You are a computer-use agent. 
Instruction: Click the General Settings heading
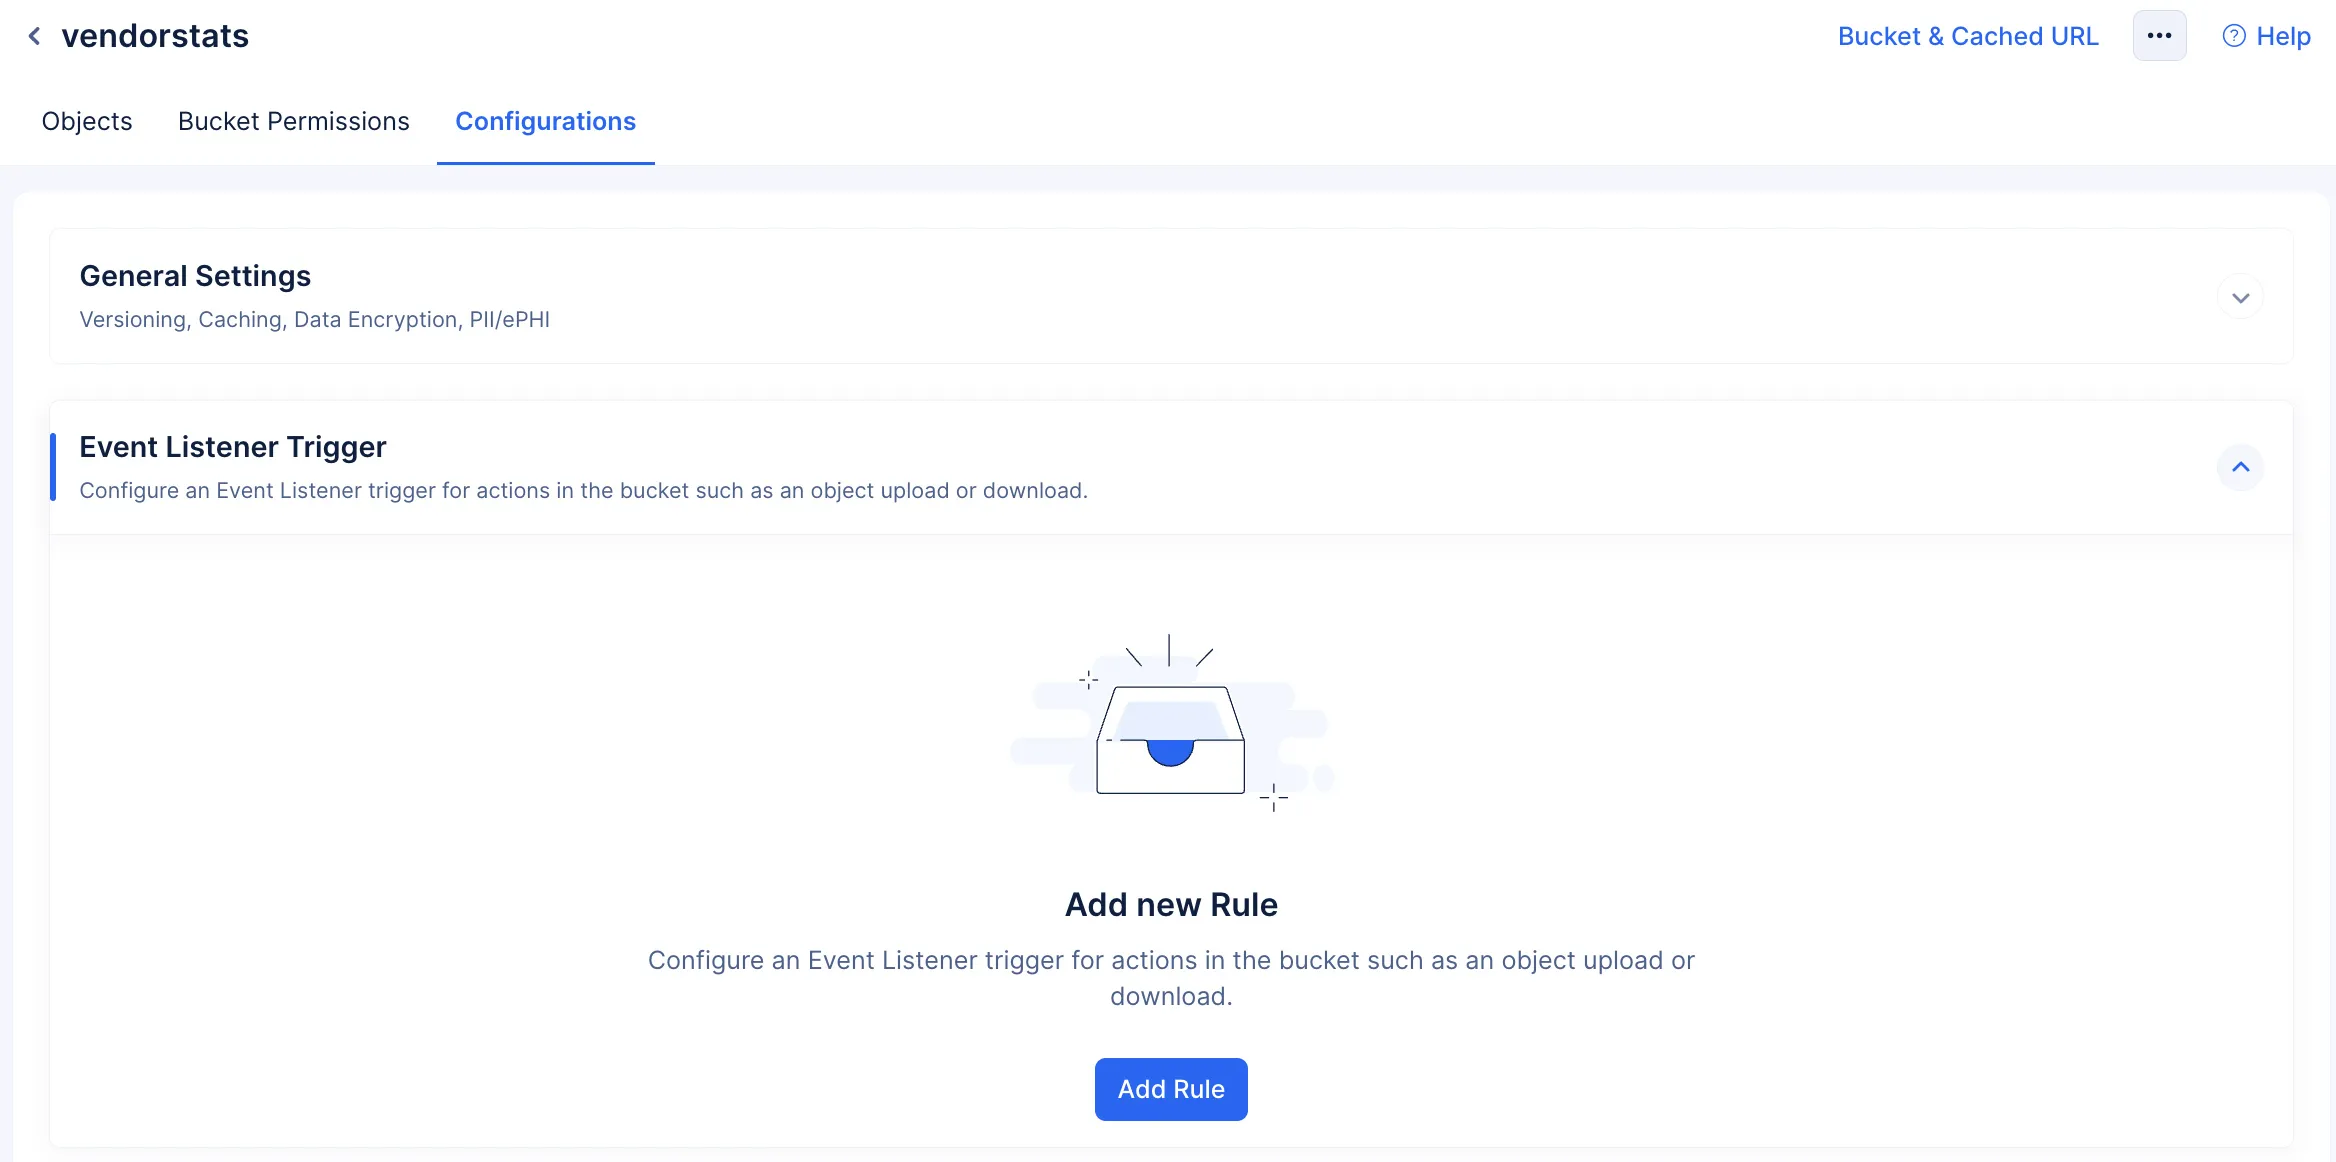pyautogui.click(x=195, y=276)
